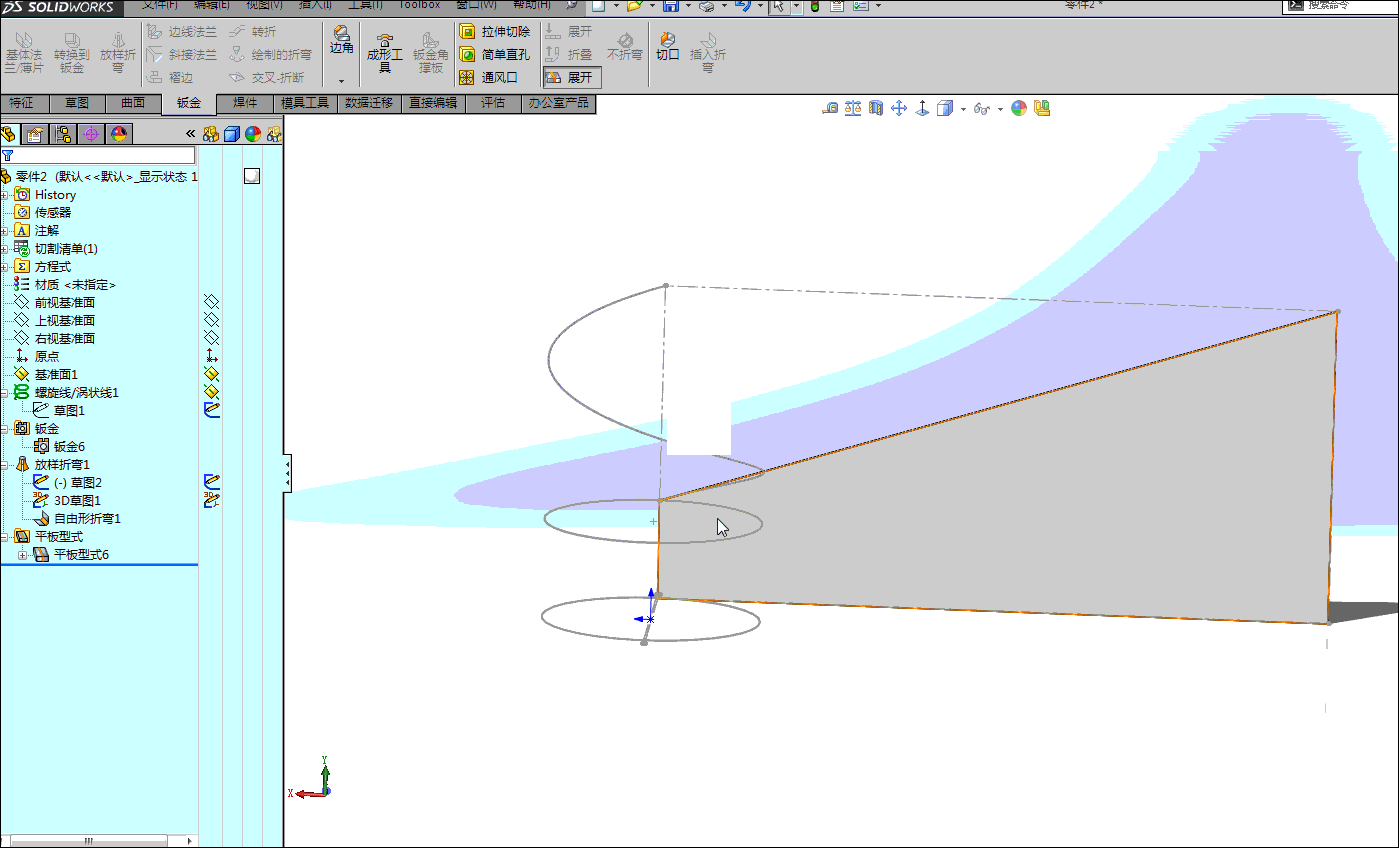Select the 通风口 vent tool
Screen dimensions: 1399x848
pos(488,77)
